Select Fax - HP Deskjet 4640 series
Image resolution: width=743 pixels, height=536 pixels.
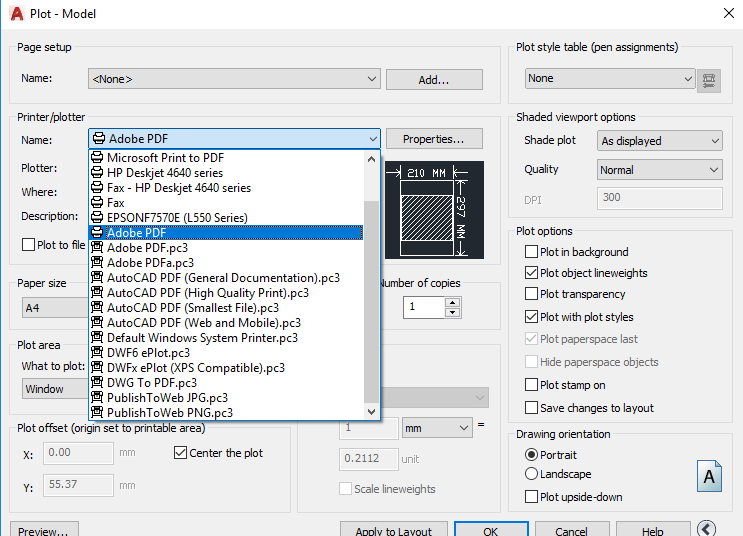click(x=226, y=188)
